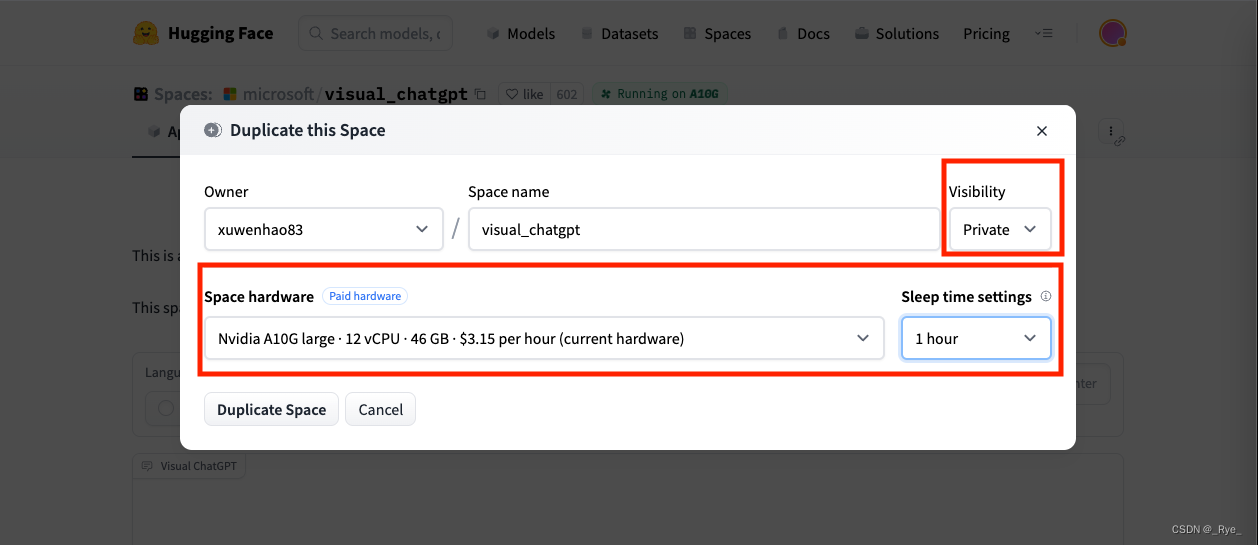Click the Running on A10G status badge
The height and width of the screenshot is (545, 1258).
click(x=660, y=94)
